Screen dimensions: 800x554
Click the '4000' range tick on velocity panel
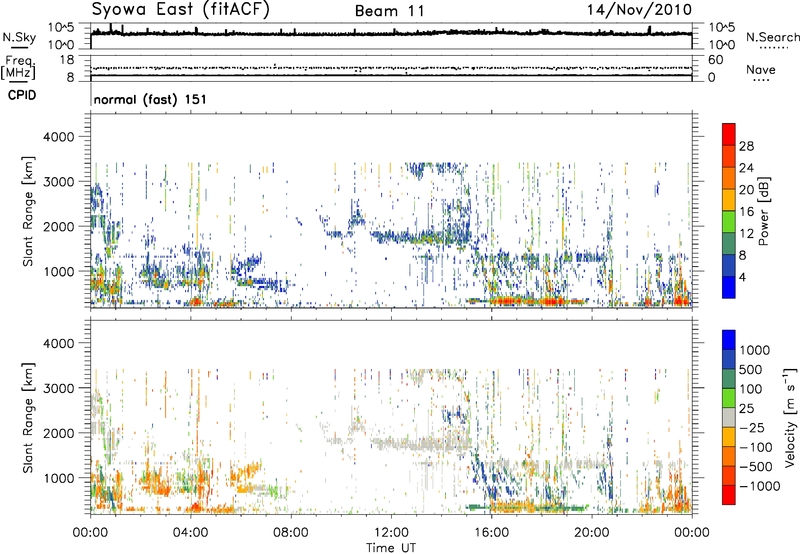58,343
